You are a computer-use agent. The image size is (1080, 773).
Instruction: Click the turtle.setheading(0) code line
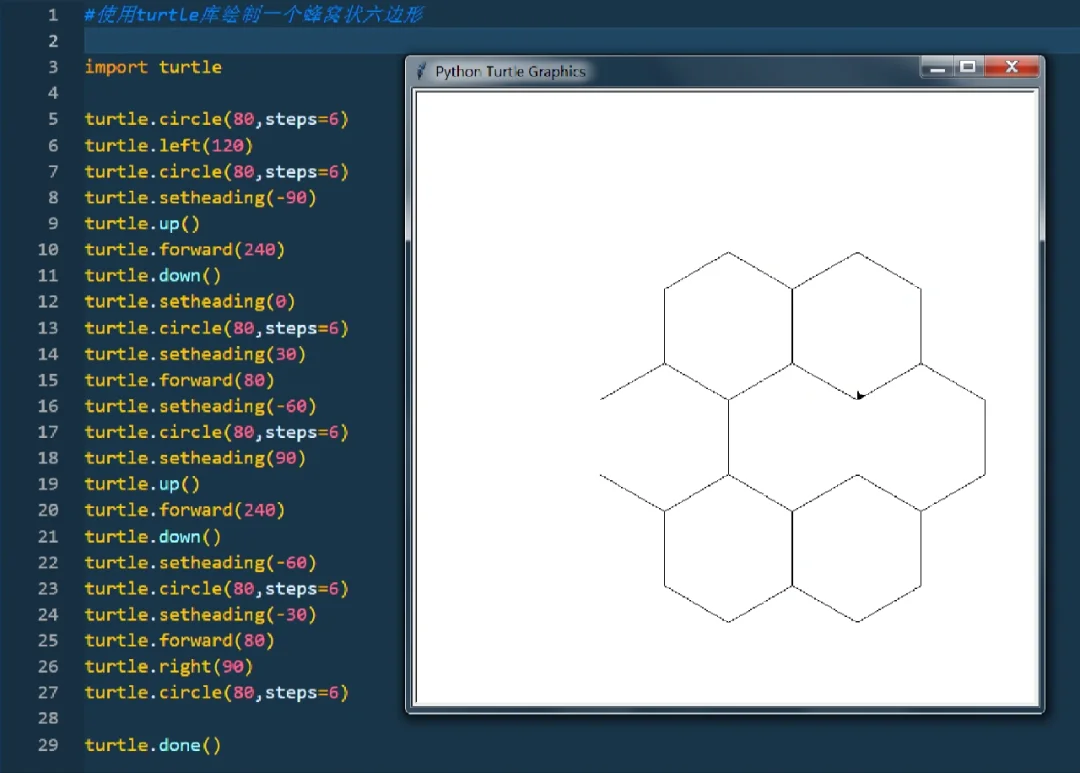(x=190, y=302)
